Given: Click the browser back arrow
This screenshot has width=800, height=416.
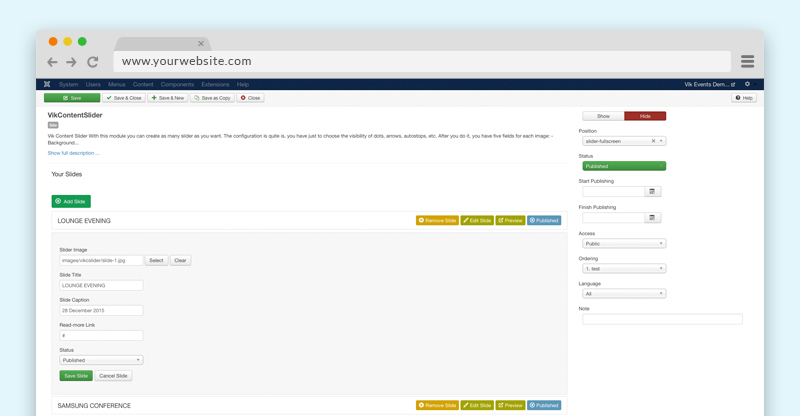Looking at the screenshot, I should pos(53,62).
